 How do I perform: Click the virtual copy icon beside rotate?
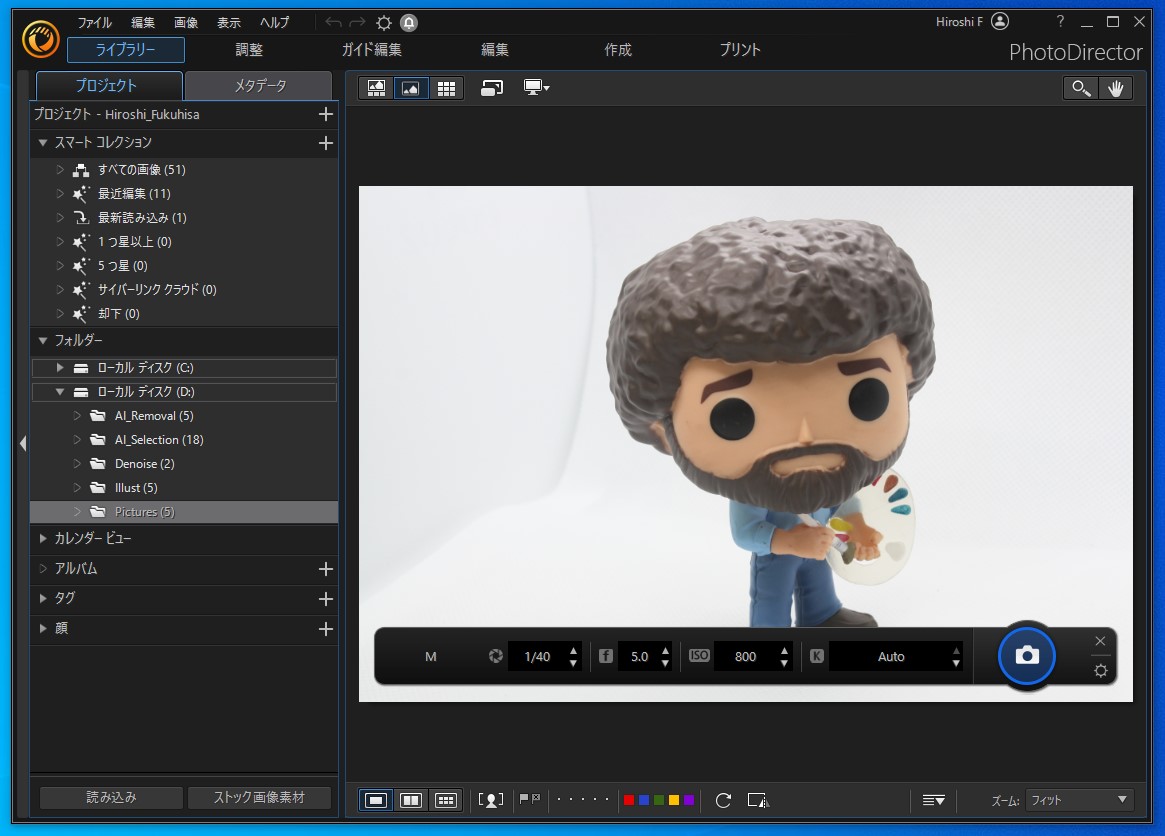758,800
